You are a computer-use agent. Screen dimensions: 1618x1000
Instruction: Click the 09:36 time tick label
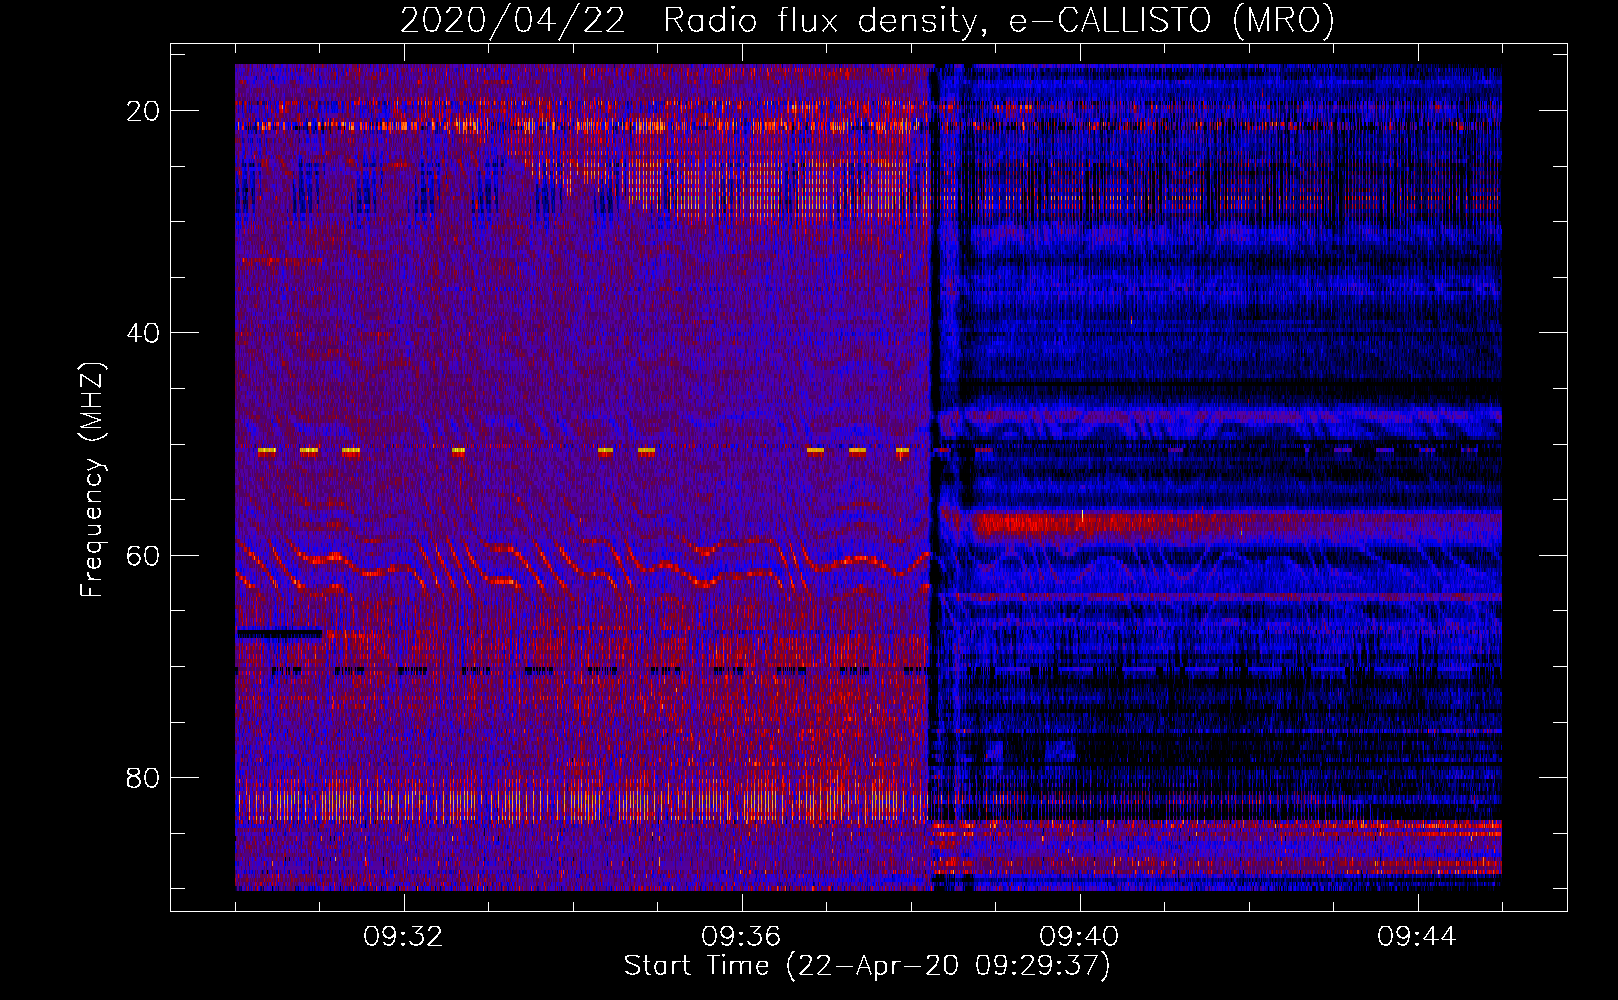point(741,937)
